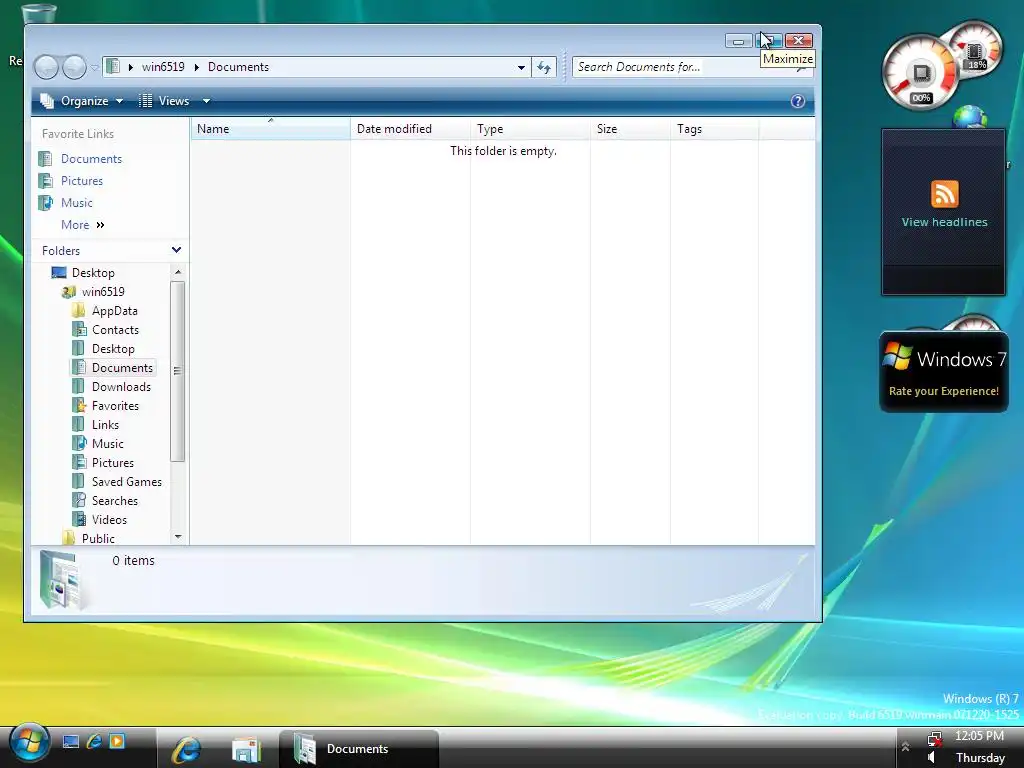The image size is (1024, 768).
Task: Launch Windows Media Player from Quick Launch
Action: tap(117, 741)
